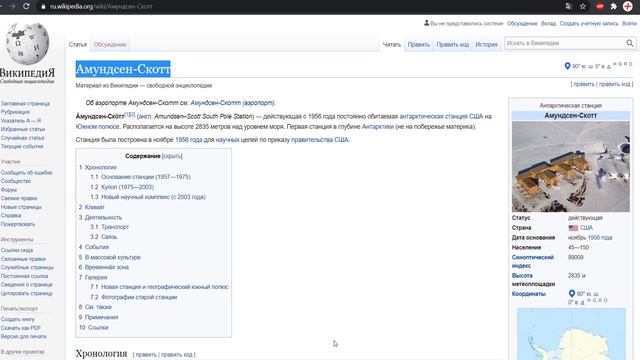The height and width of the screenshot is (360, 640).
Task: Click Южном полюсе link
Action: 98,127
